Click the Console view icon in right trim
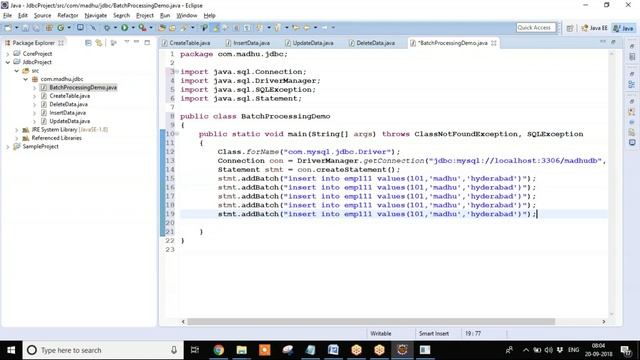 (632, 142)
